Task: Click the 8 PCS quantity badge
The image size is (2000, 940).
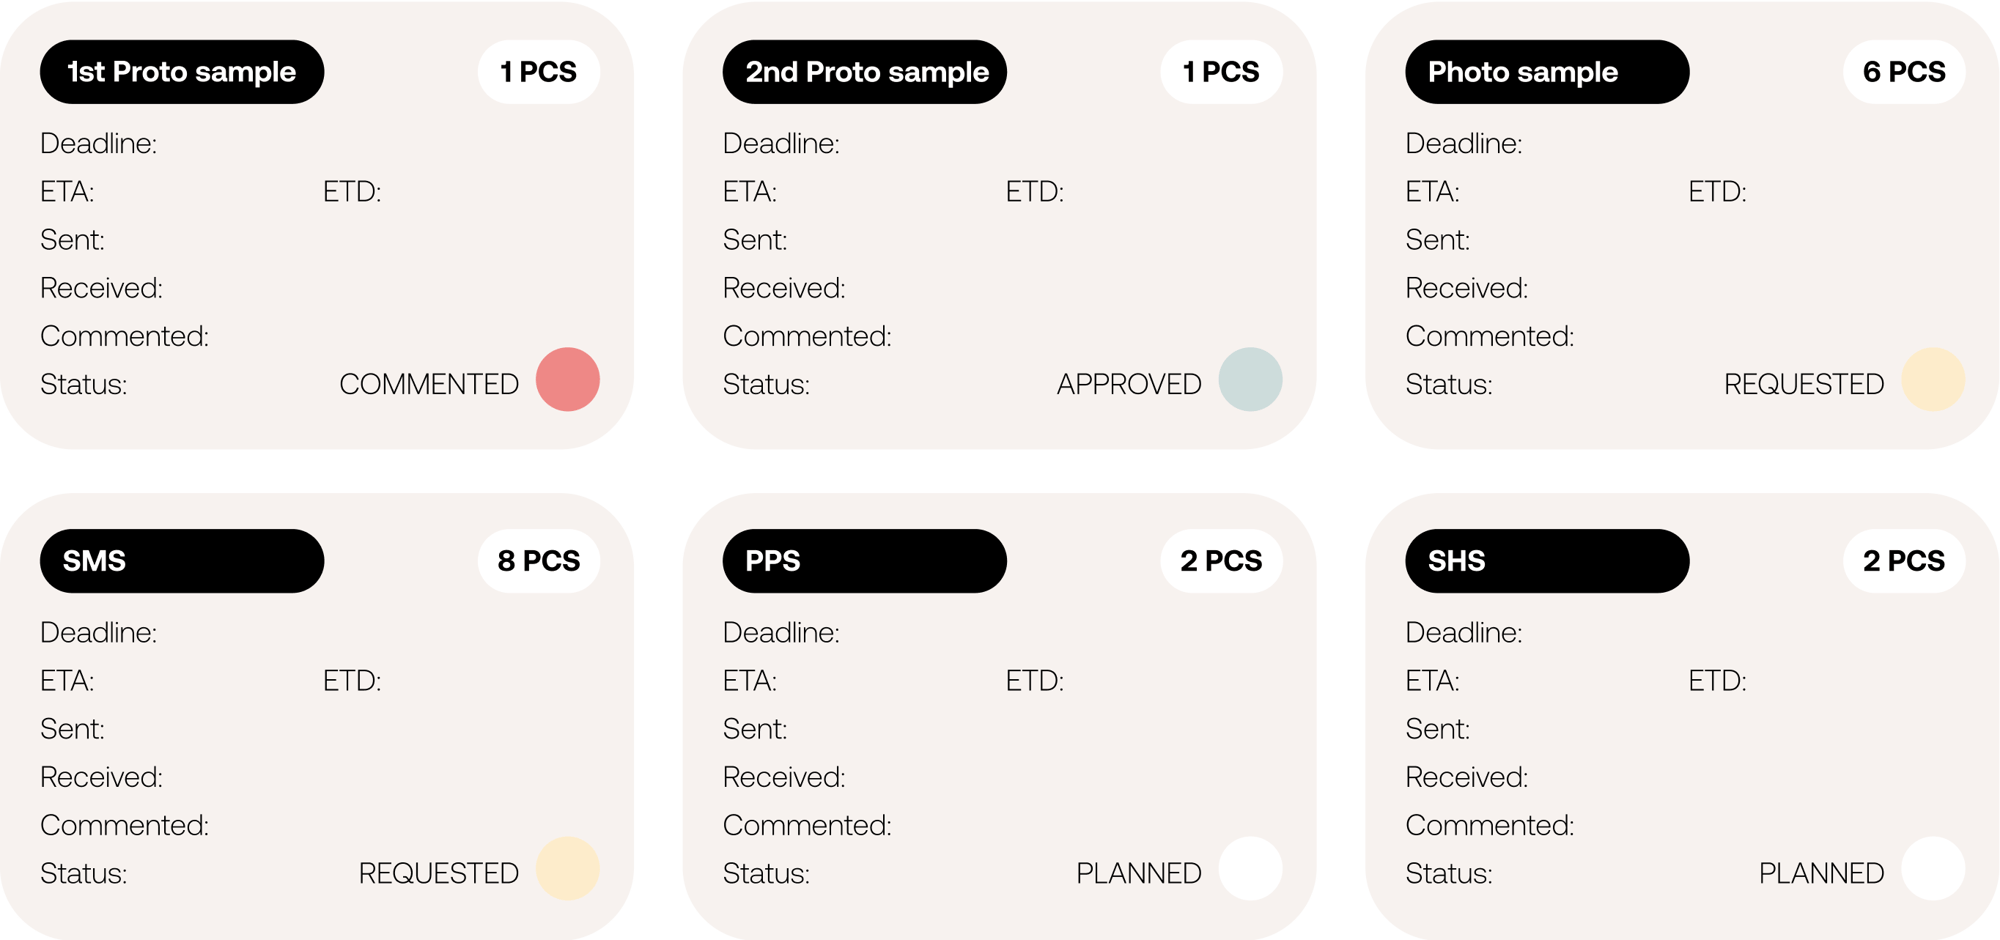Action: click(539, 561)
